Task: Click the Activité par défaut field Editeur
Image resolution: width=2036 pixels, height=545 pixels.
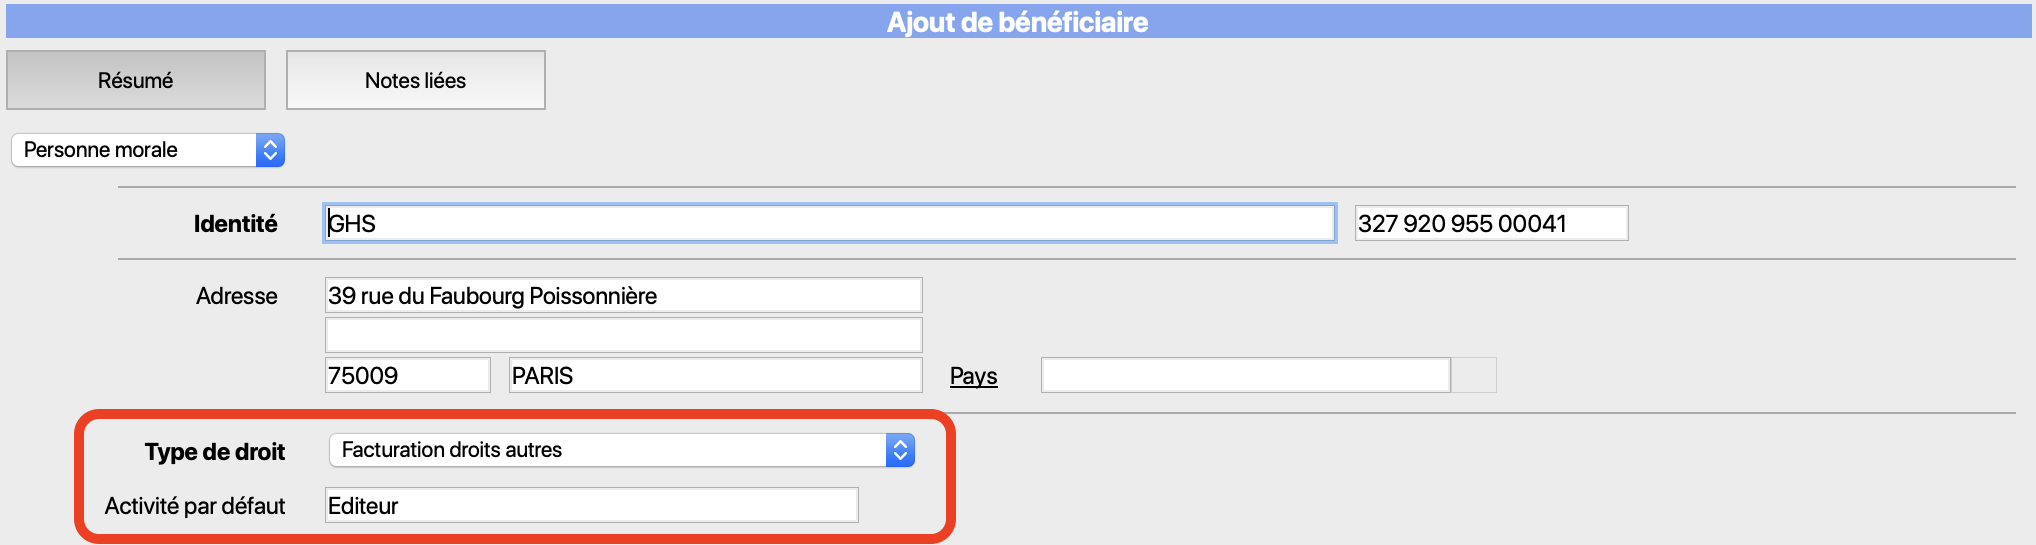Action: pos(592,505)
